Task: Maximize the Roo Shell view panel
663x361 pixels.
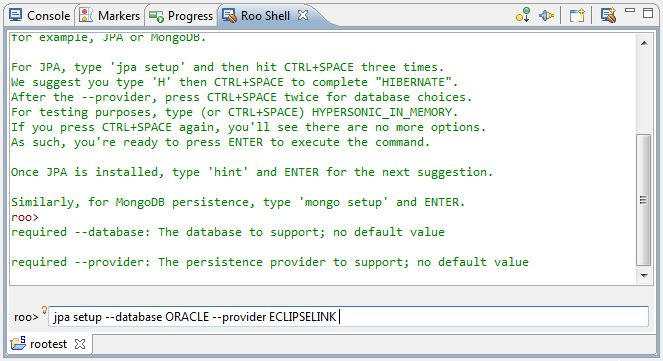Action: point(648,13)
